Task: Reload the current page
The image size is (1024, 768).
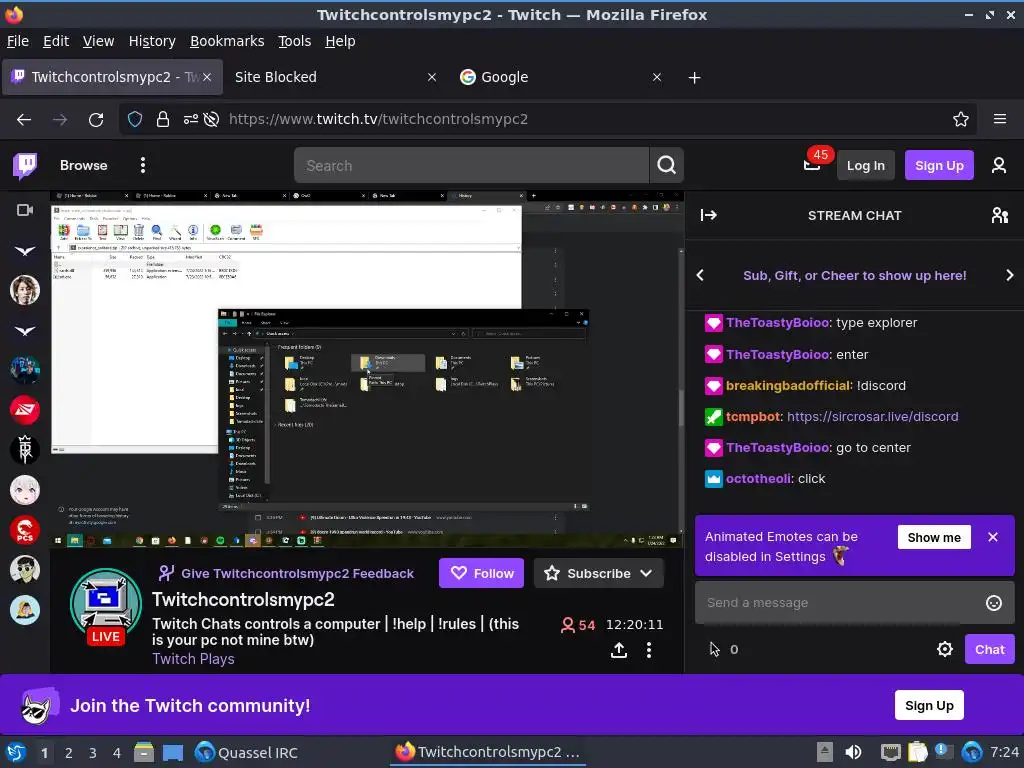Action: click(x=96, y=120)
